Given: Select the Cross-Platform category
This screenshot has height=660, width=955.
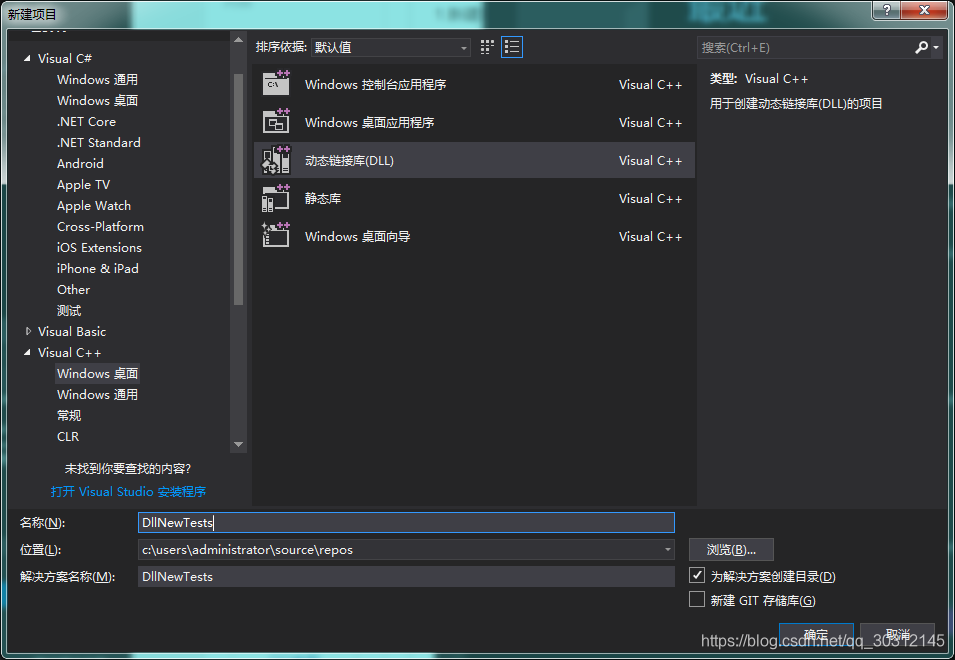Looking at the screenshot, I should 100,226.
